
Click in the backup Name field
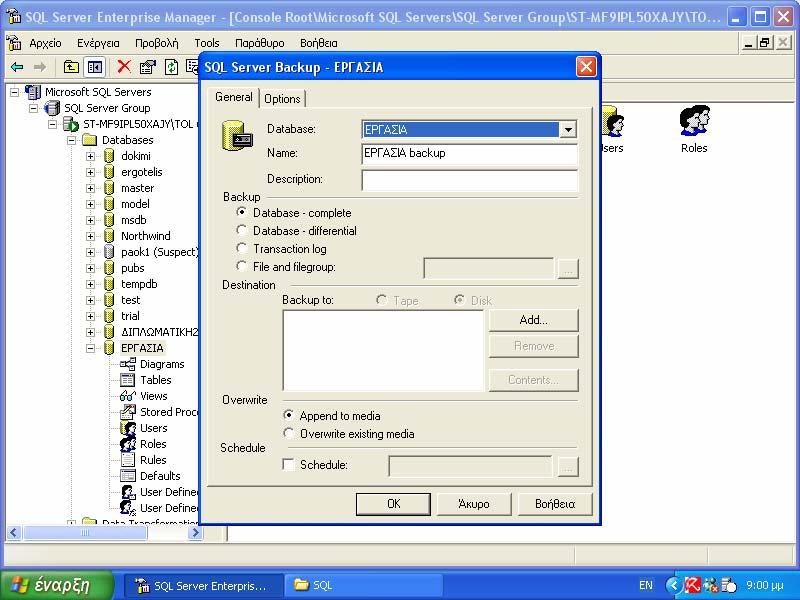469,154
